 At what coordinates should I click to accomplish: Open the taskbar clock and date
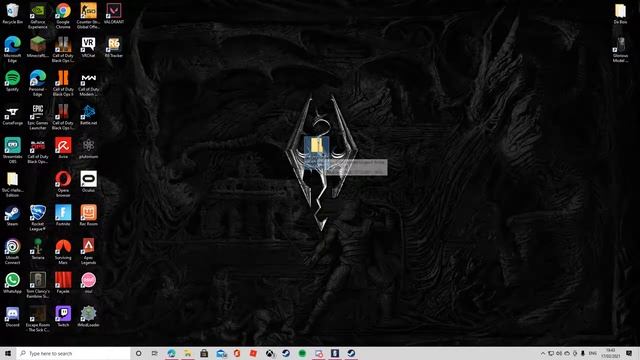click(x=611, y=353)
